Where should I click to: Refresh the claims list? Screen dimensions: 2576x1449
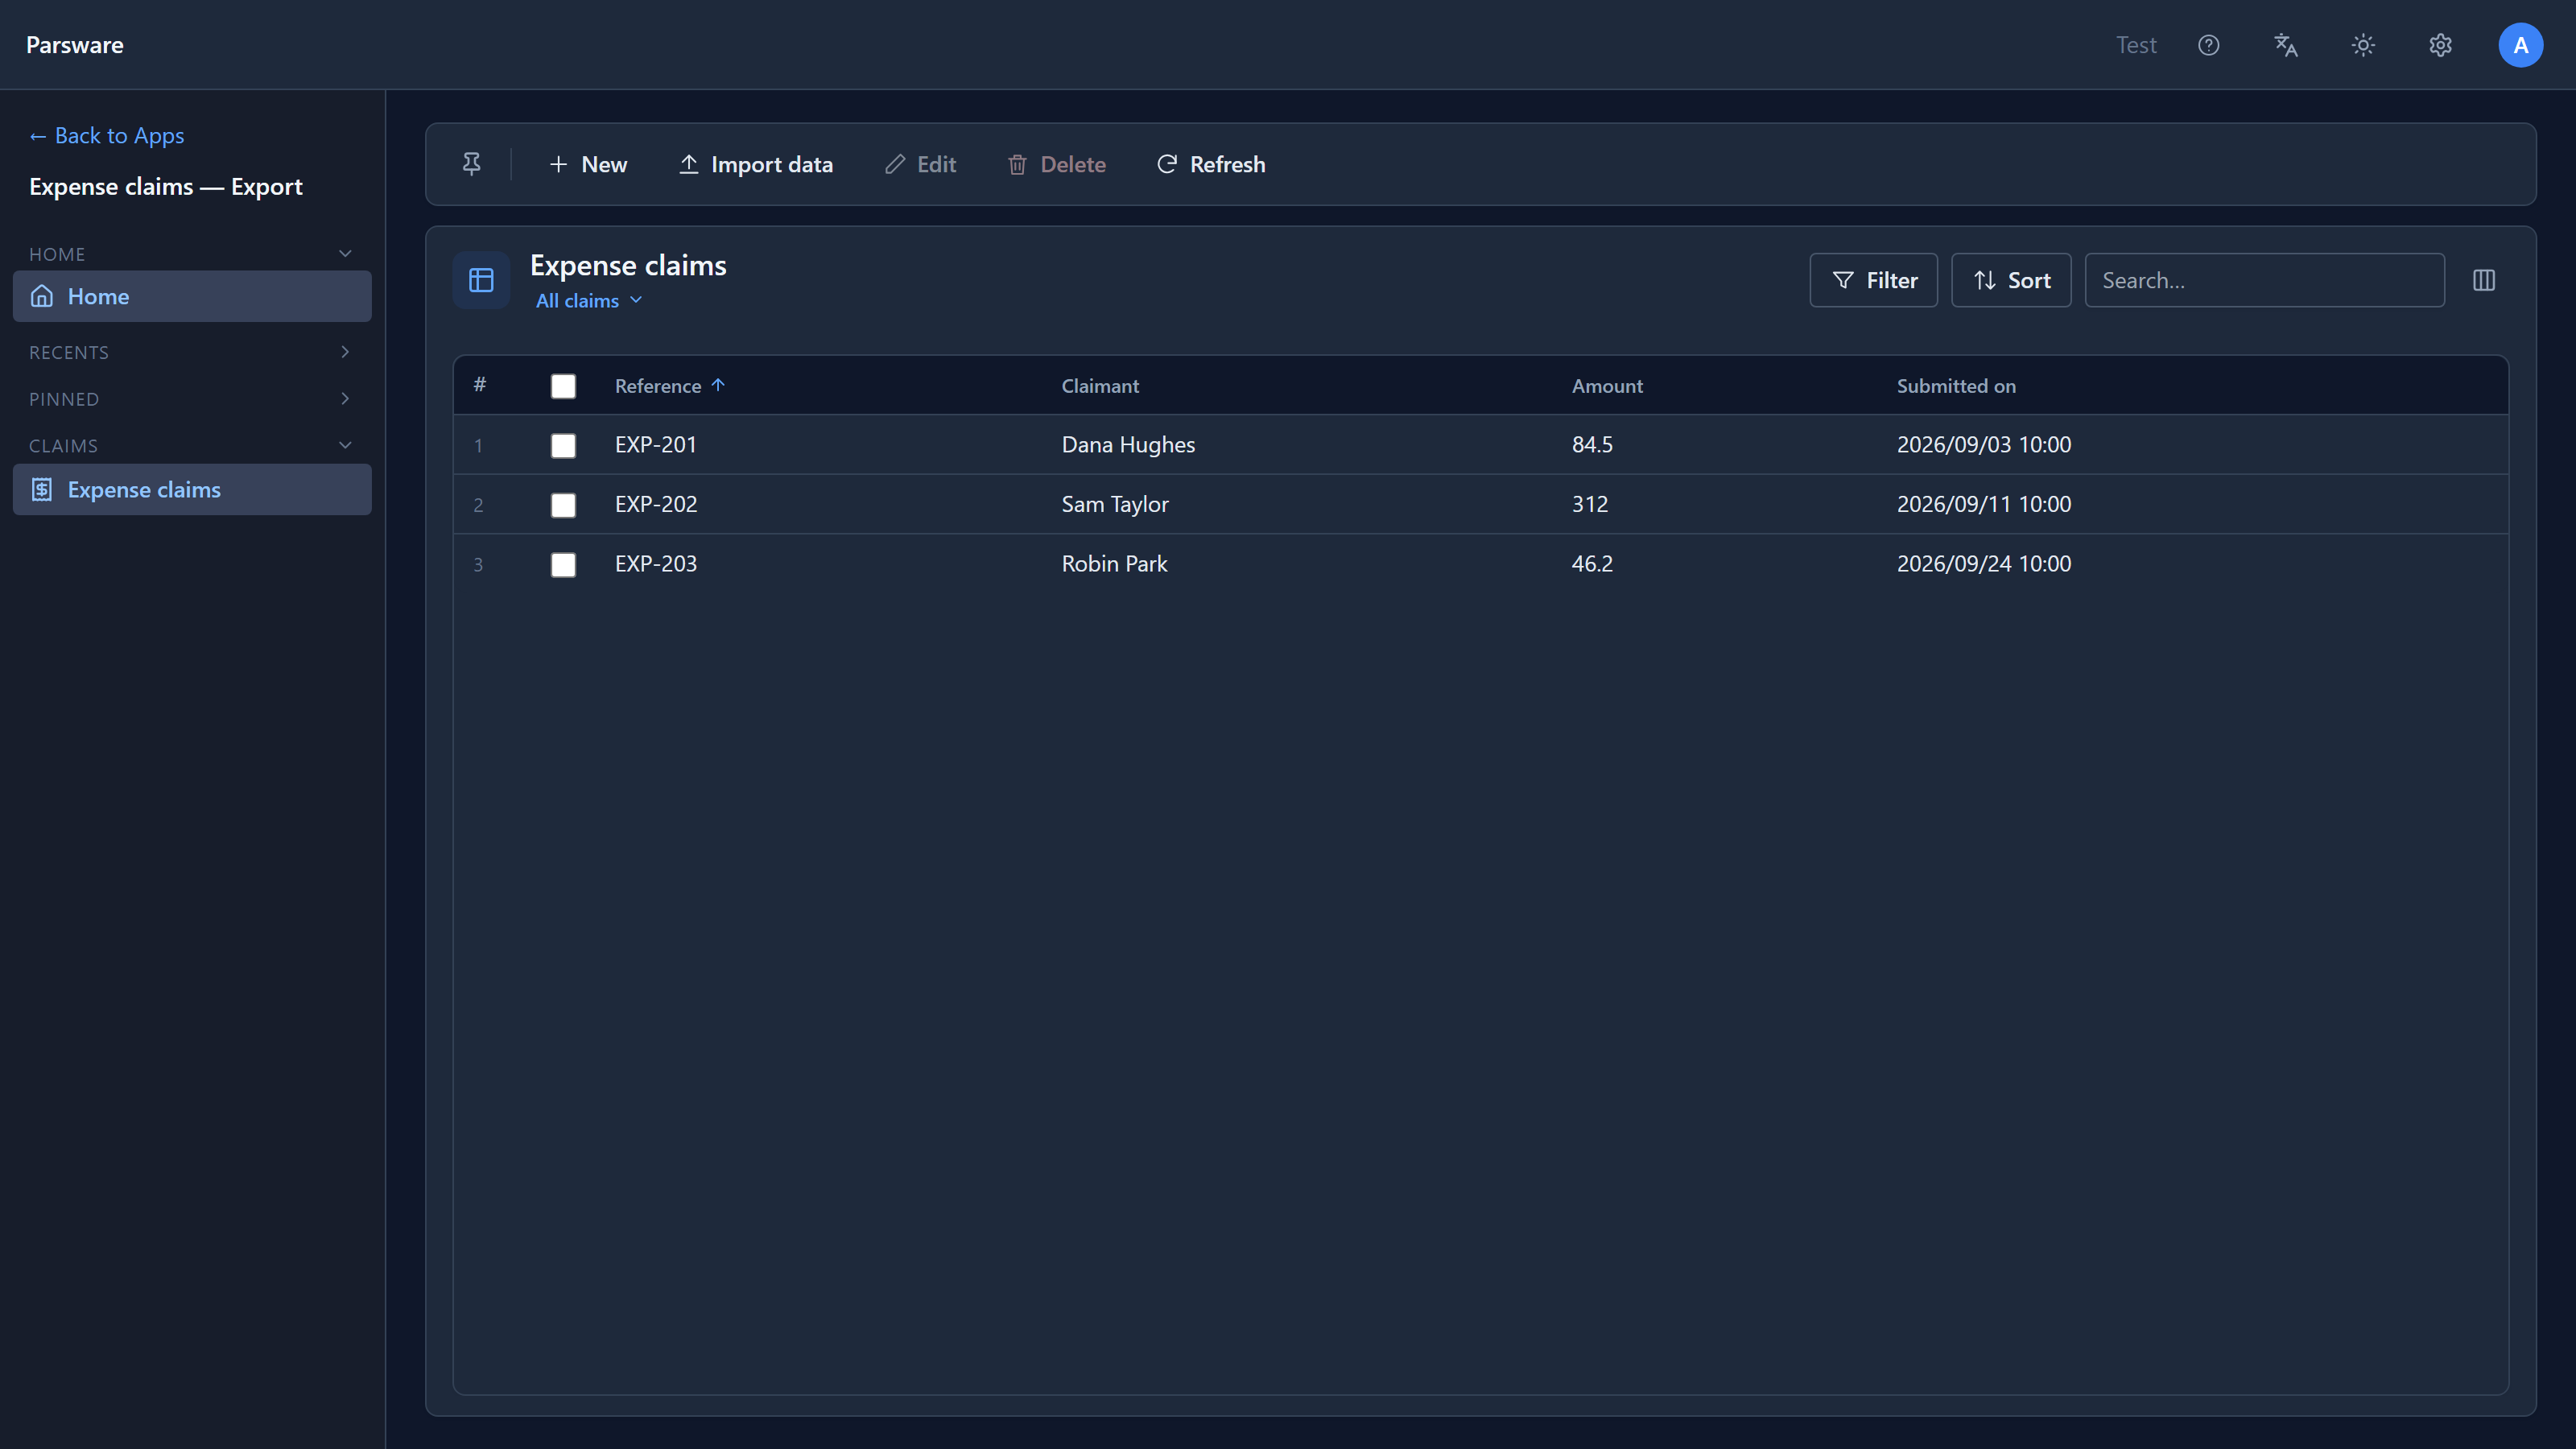click(x=1211, y=164)
